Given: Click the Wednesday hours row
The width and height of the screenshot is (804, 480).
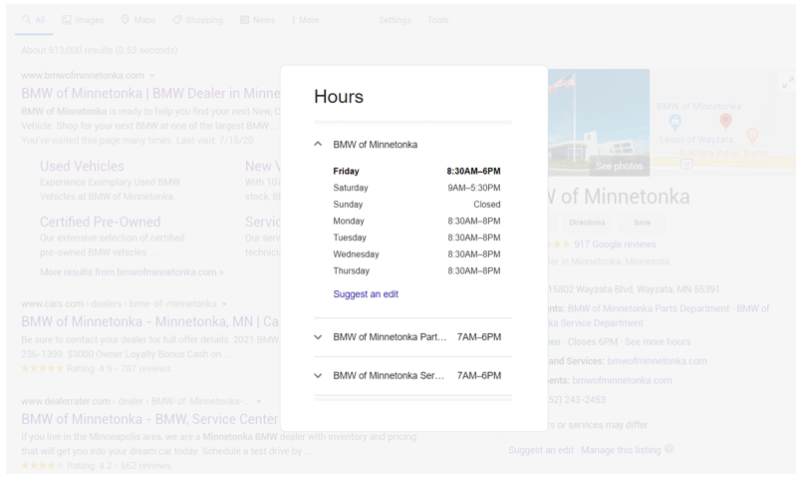Looking at the screenshot, I should point(417,254).
